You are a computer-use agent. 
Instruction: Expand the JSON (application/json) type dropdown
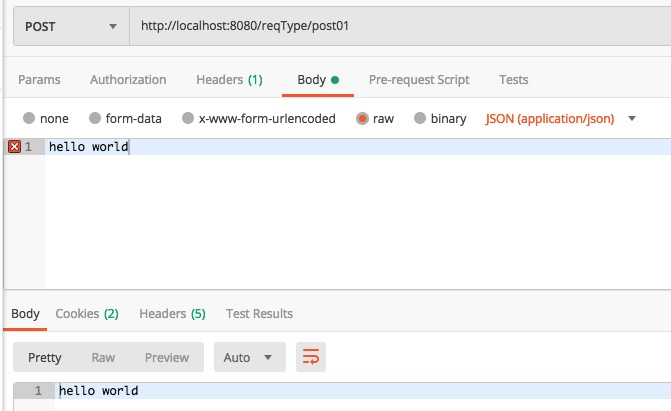(561, 118)
